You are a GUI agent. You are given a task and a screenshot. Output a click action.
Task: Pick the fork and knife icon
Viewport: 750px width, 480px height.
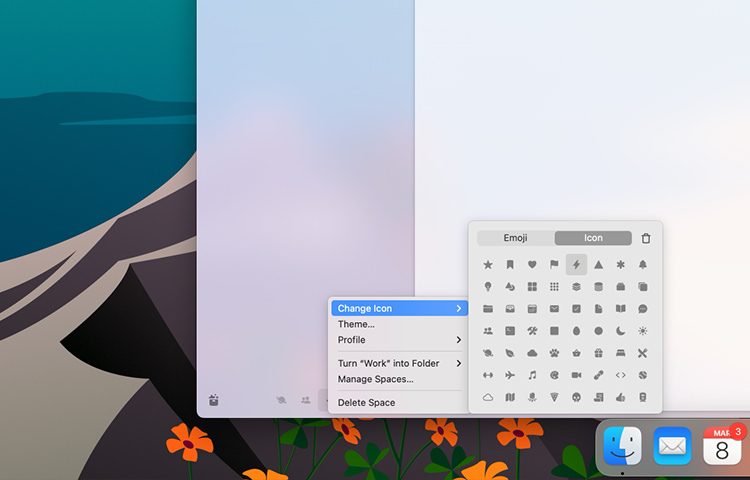(x=642, y=353)
